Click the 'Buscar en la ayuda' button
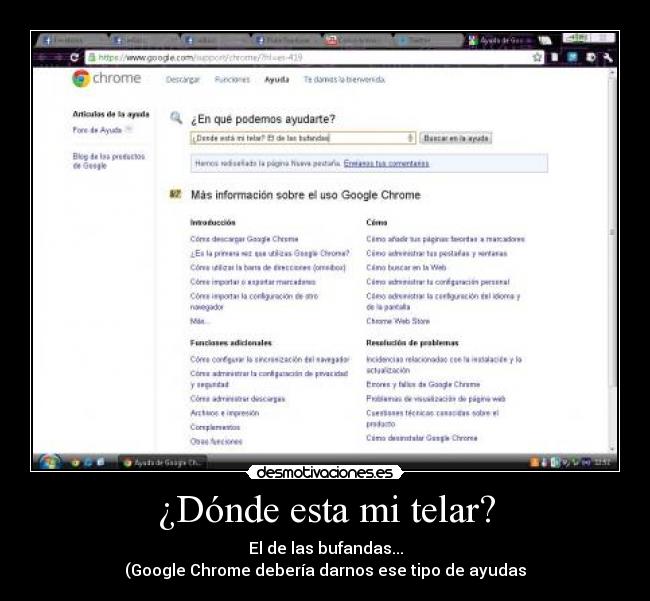Viewport: 650px width, 601px height. 456,138
